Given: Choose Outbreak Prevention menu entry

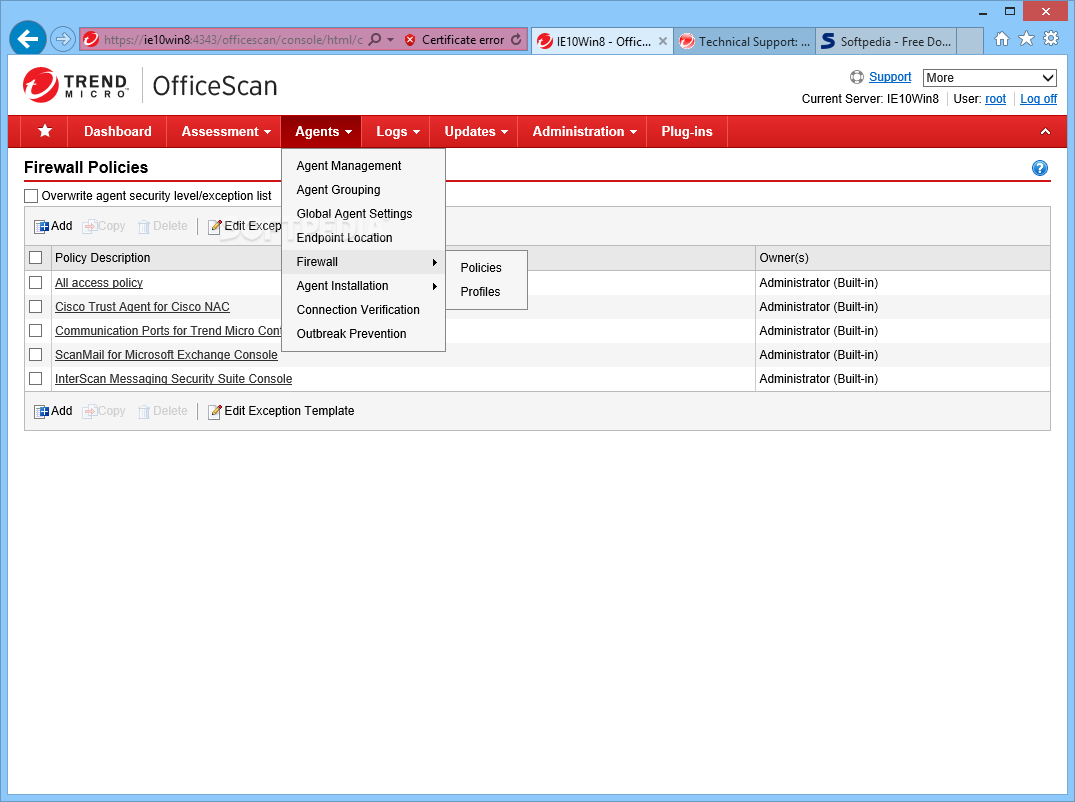Looking at the screenshot, I should pyautogui.click(x=363, y=334).
